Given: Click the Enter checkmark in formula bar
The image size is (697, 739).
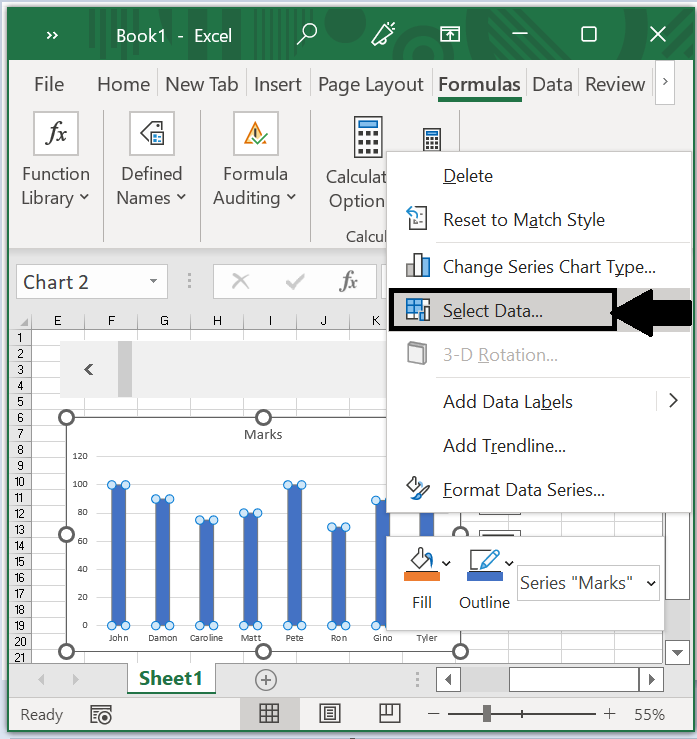Looking at the screenshot, I should [x=295, y=282].
